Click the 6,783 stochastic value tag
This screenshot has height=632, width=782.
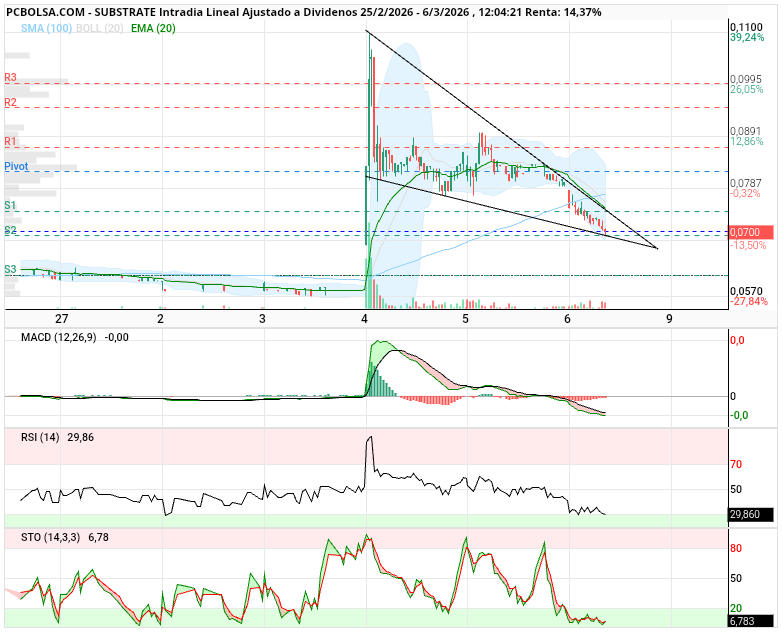pyautogui.click(x=745, y=621)
